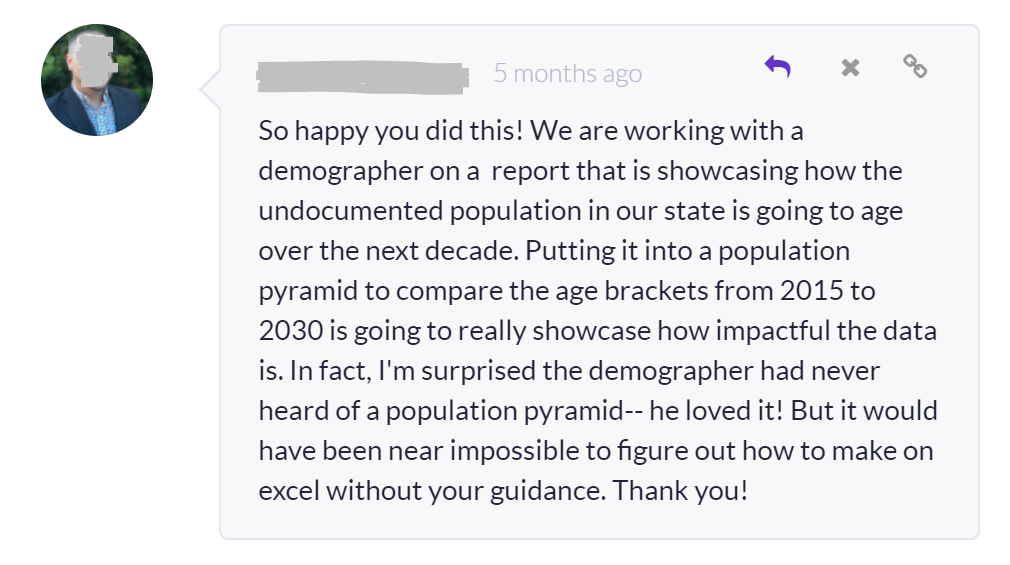Reply to this comment using the purple arrow

click(x=777, y=66)
